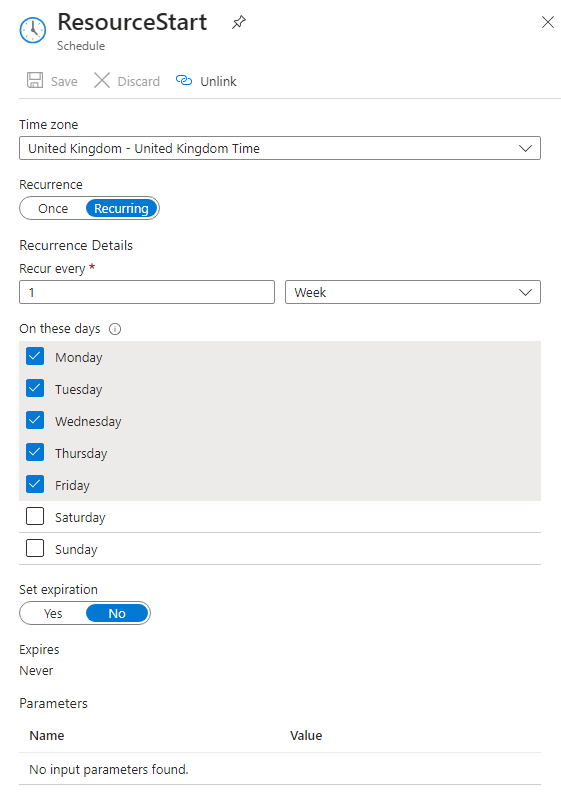This screenshot has height=795, width=561.
Task: Click the Unlink button label
Action: [218, 81]
